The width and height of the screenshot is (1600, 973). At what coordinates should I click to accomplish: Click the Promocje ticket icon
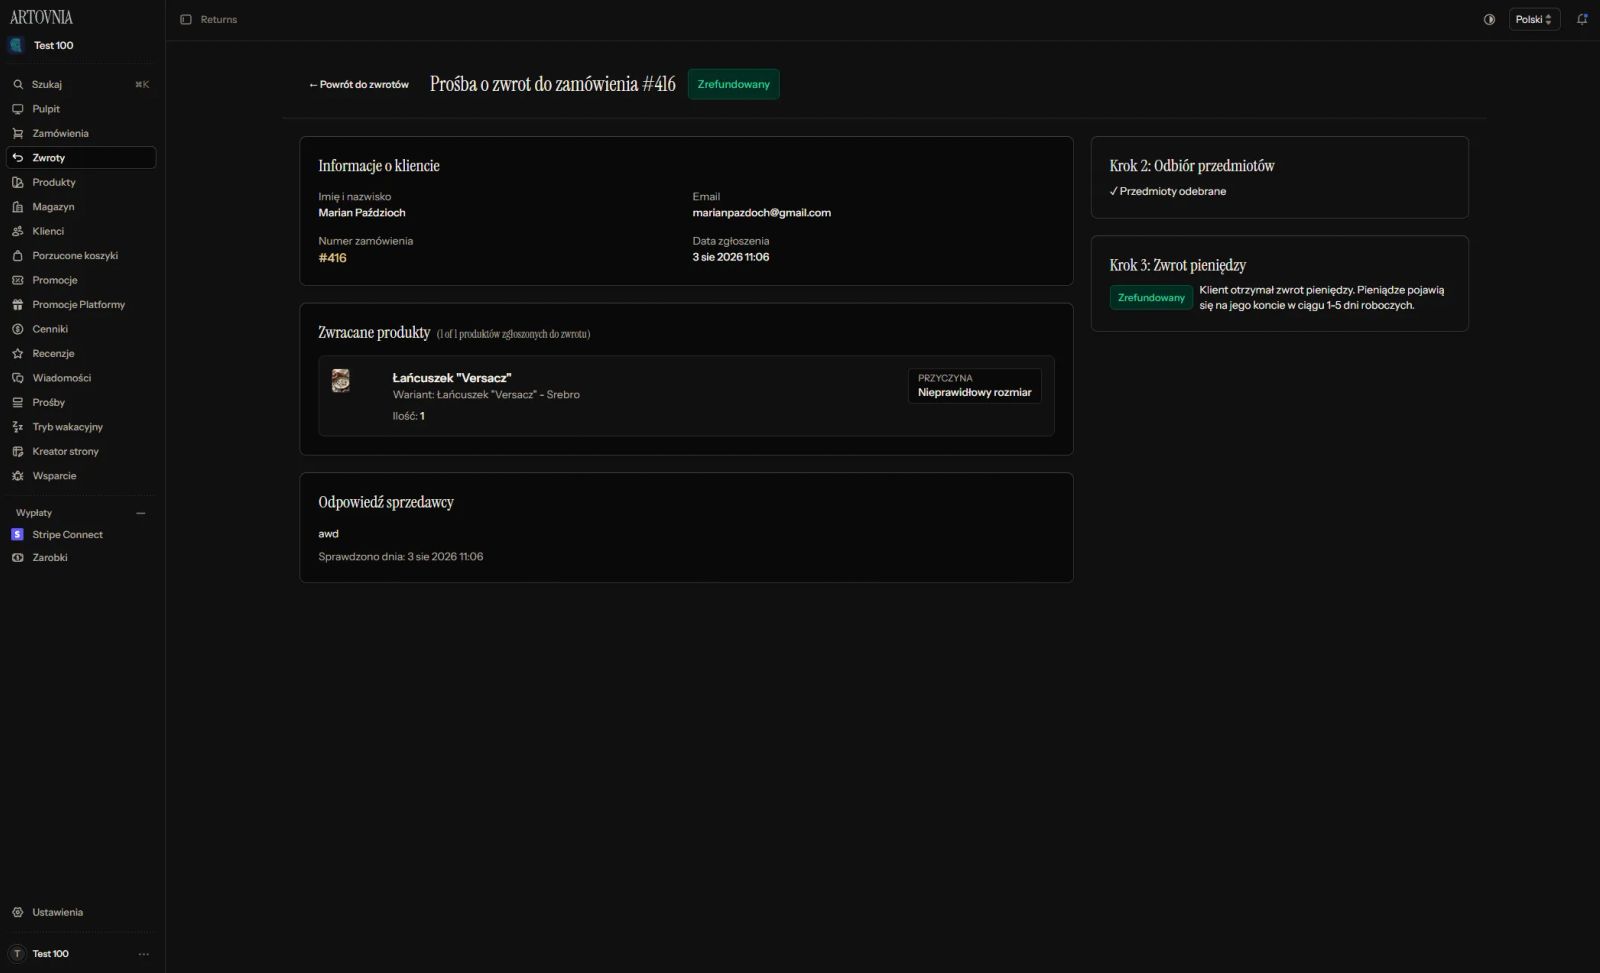(x=17, y=280)
